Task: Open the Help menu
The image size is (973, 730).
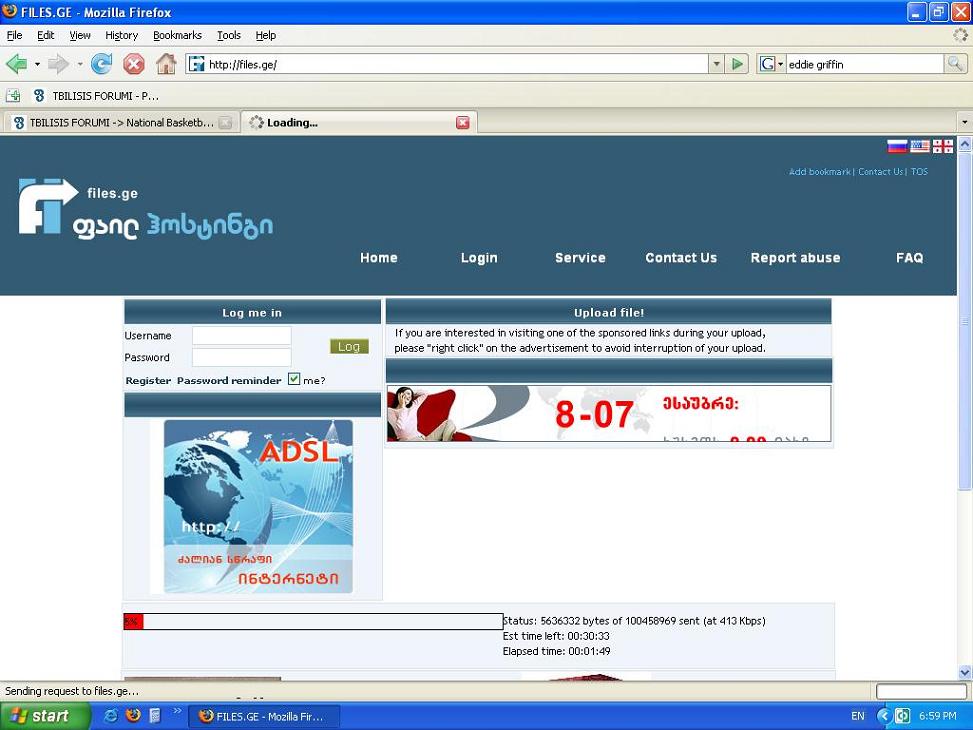Action: pyautogui.click(x=266, y=35)
